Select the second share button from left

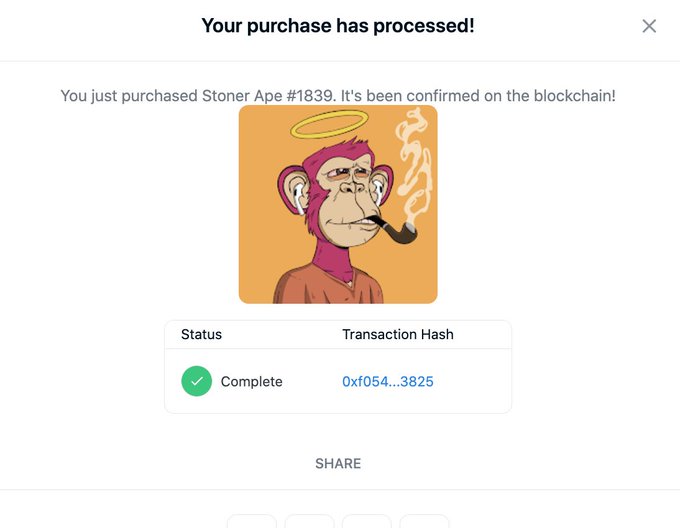[x=309, y=521]
